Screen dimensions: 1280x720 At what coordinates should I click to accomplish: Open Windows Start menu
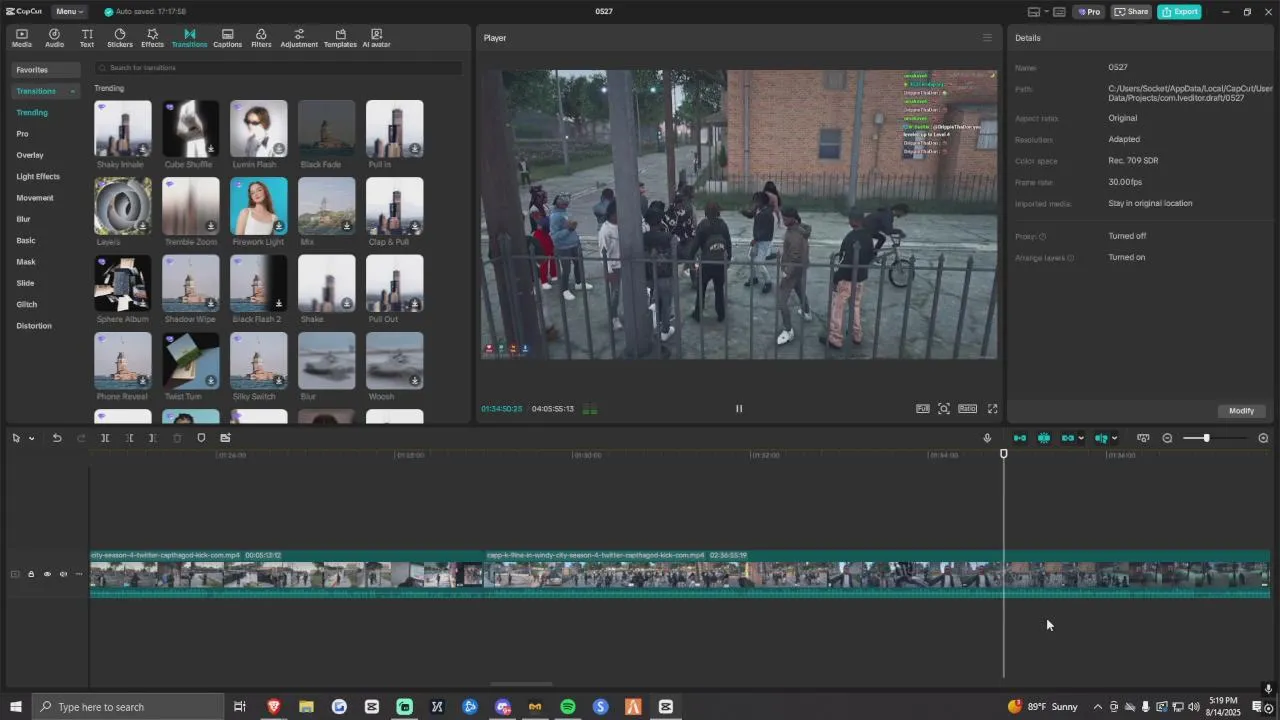[x=15, y=707]
